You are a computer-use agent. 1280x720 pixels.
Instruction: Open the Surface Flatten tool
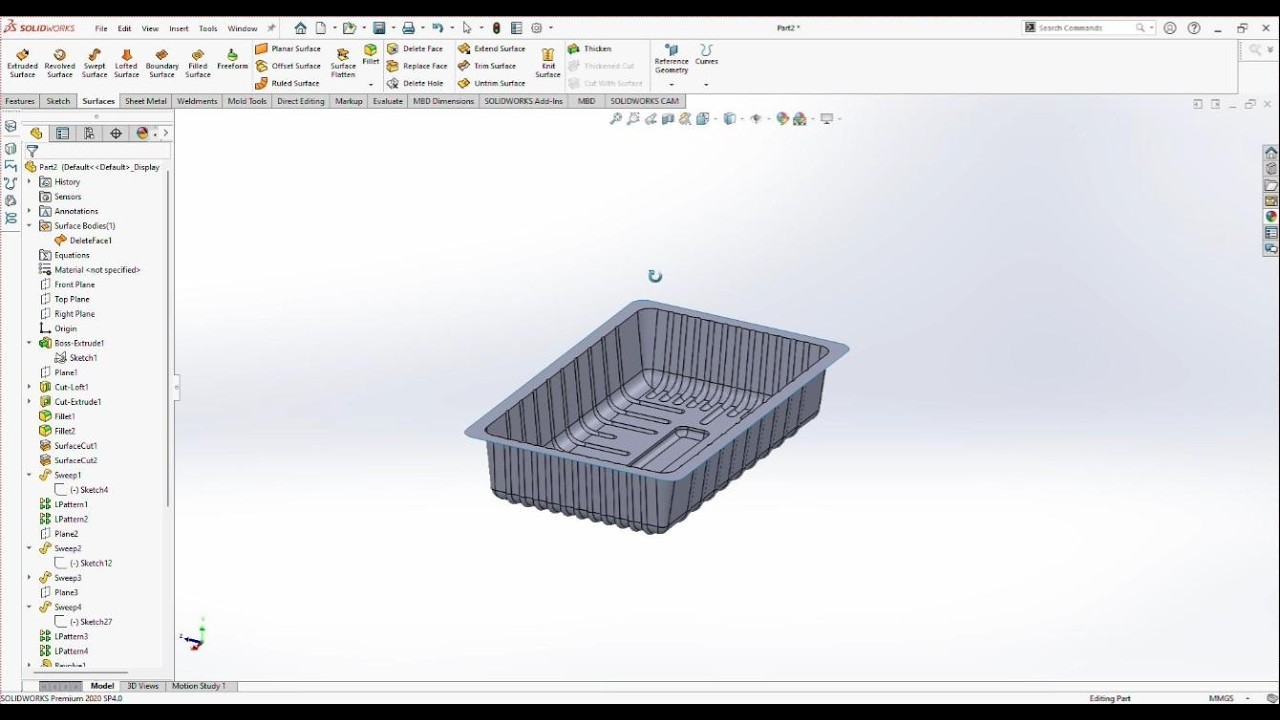[343, 62]
